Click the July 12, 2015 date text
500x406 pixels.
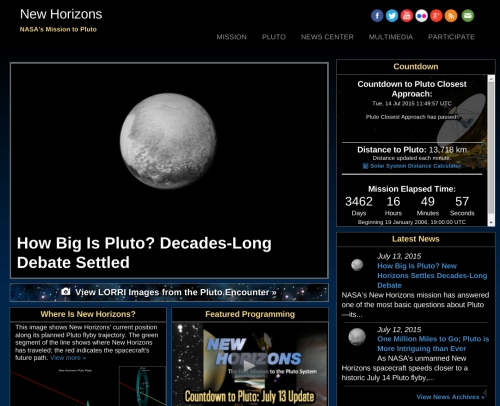pos(399,330)
